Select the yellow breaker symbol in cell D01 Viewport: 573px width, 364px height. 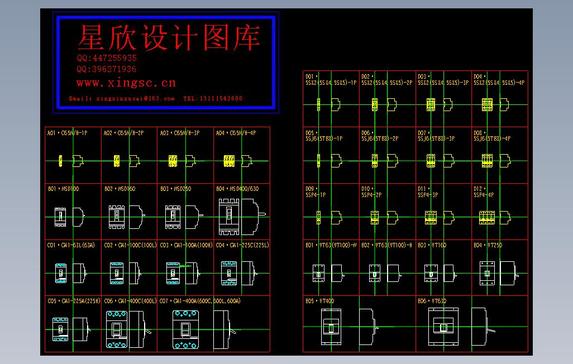[x=319, y=105]
